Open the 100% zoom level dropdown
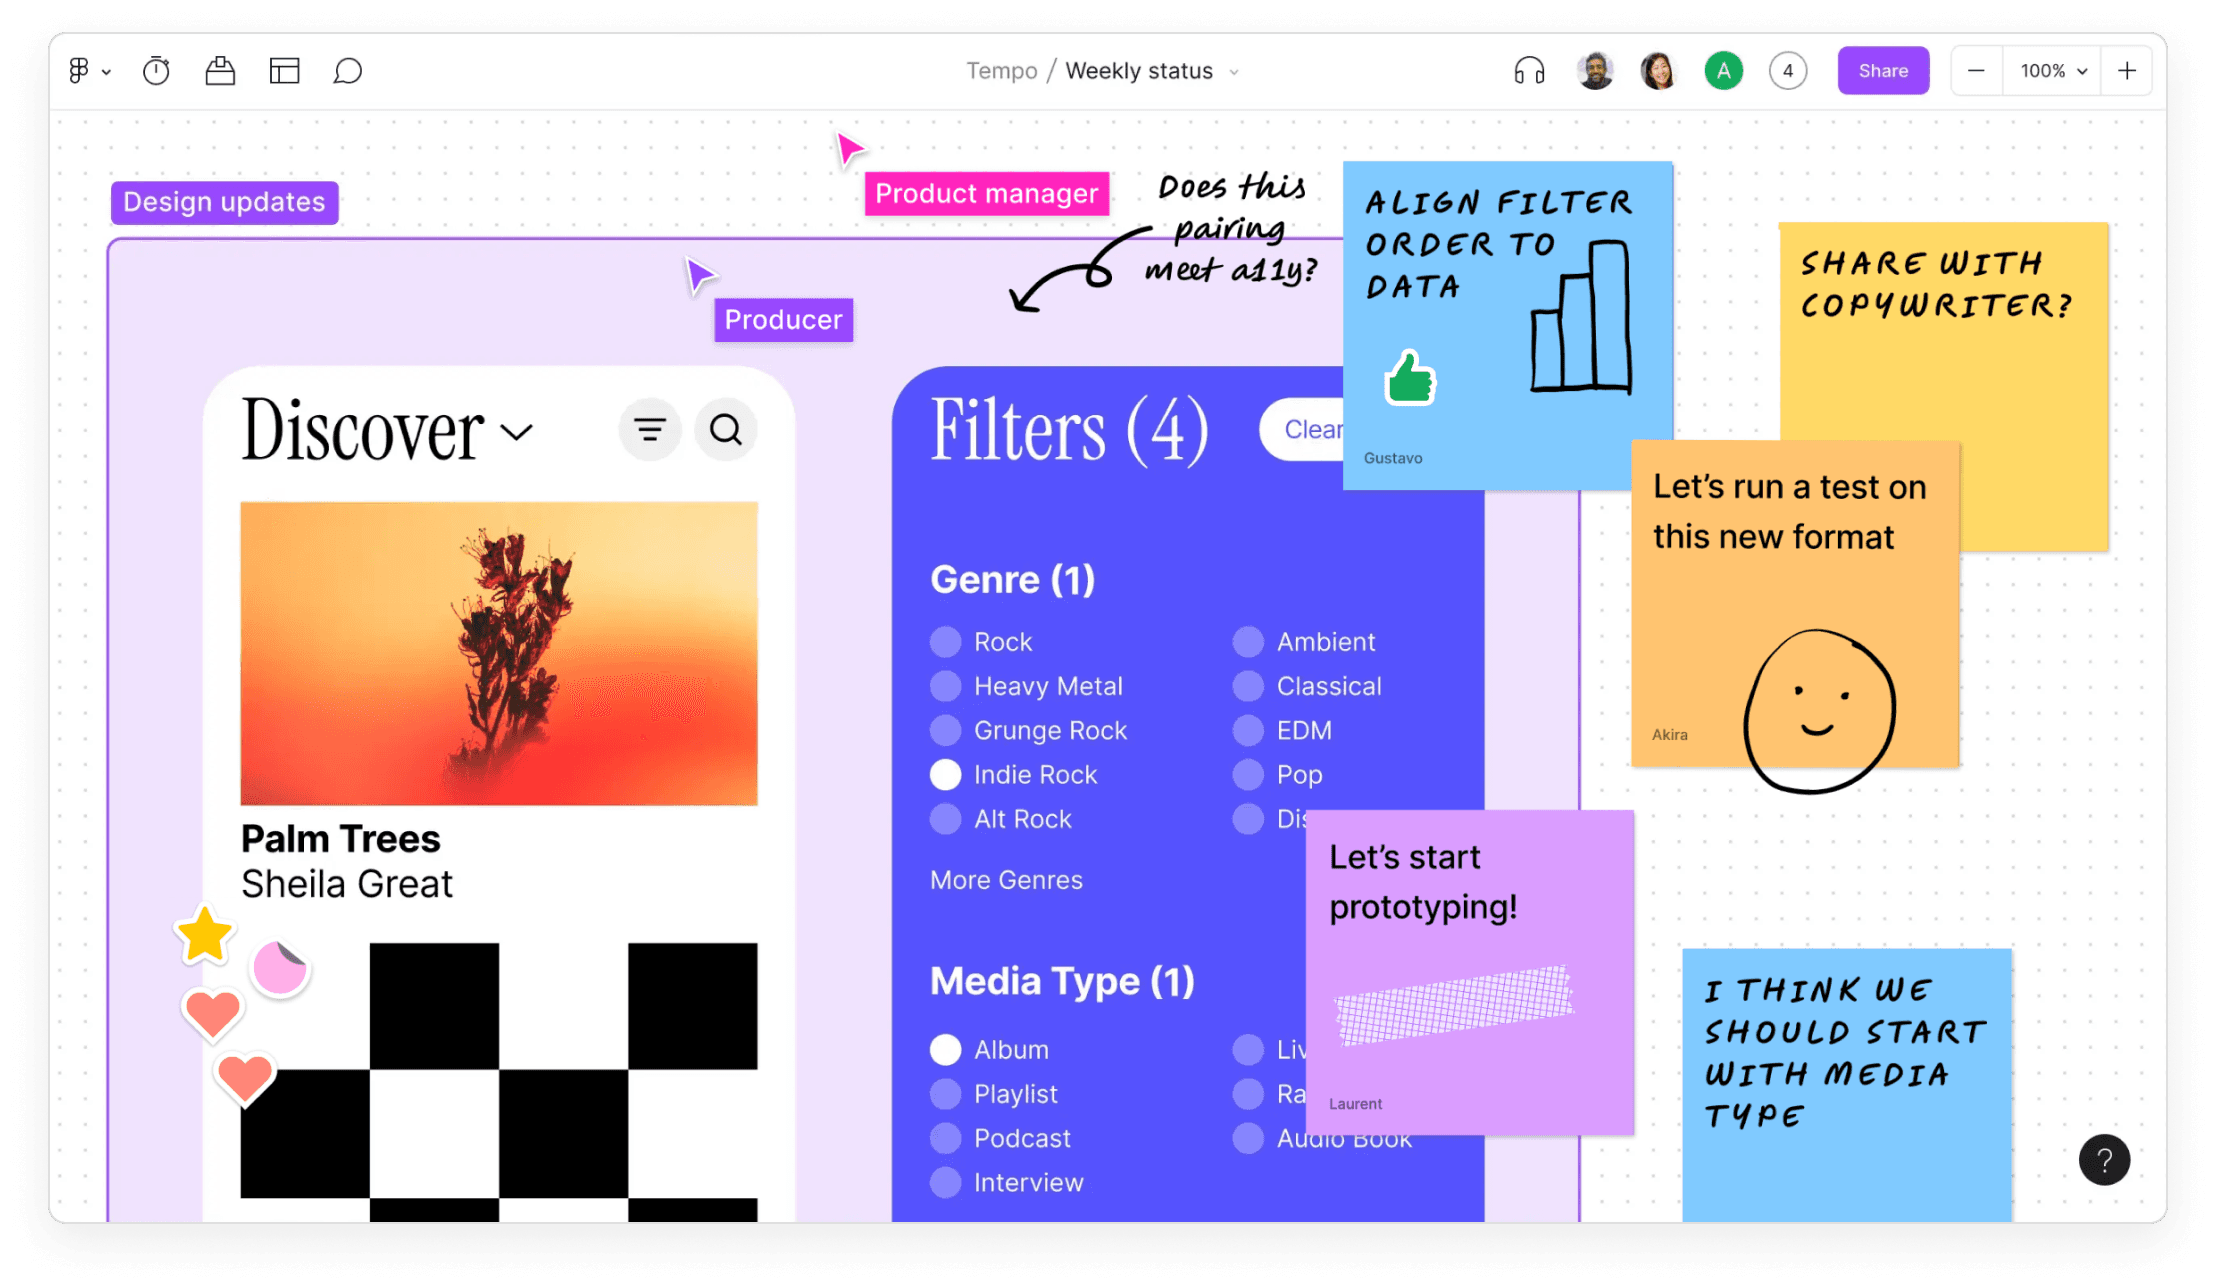 [2053, 71]
